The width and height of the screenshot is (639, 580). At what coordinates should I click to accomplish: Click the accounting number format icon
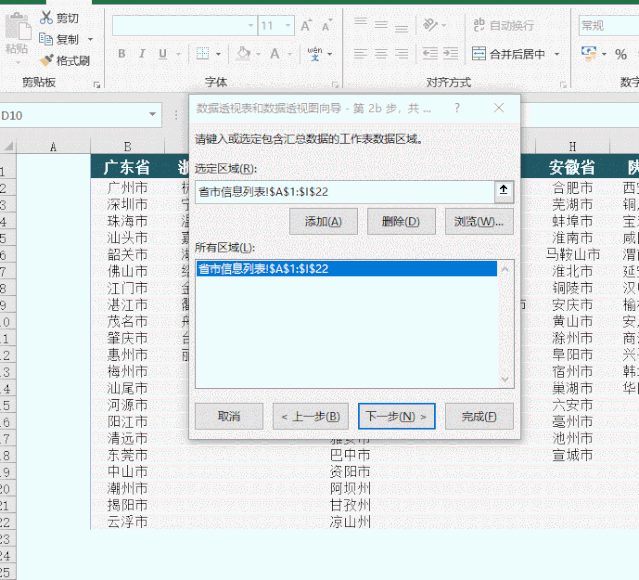pyautogui.click(x=589, y=53)
